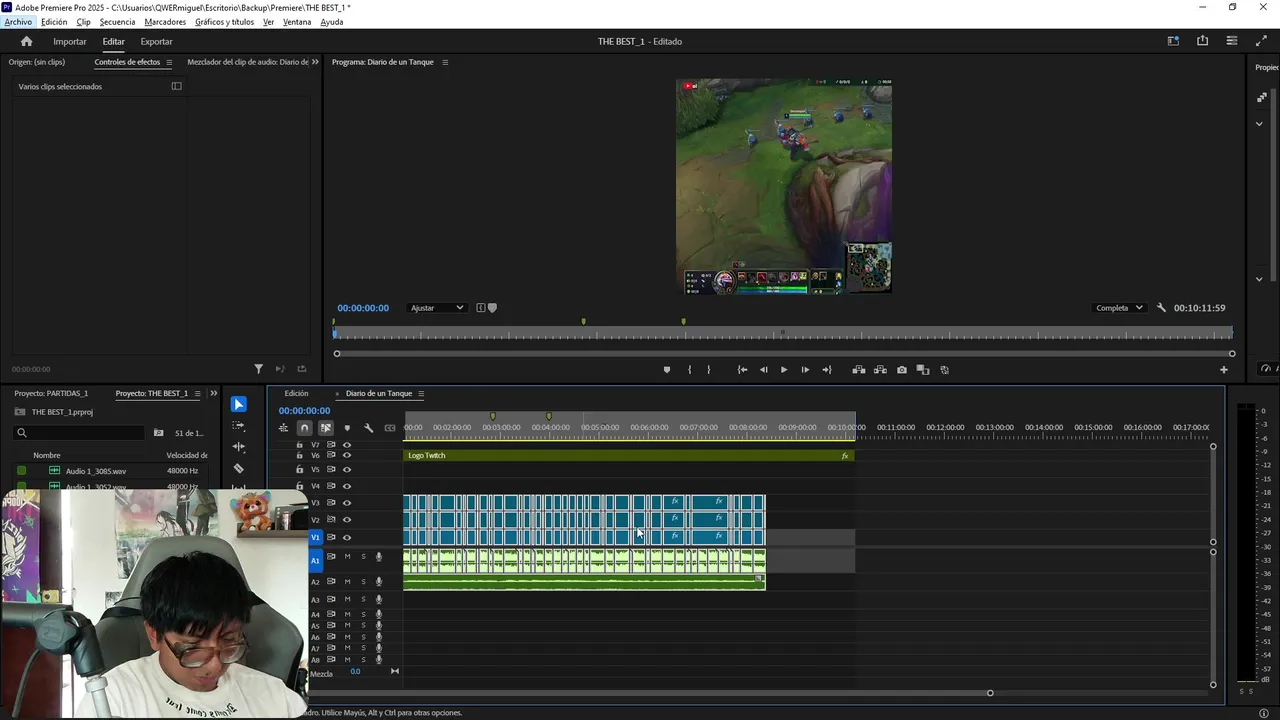
Task: Select the Track Select Forward tool
Action: pos(238,426)
